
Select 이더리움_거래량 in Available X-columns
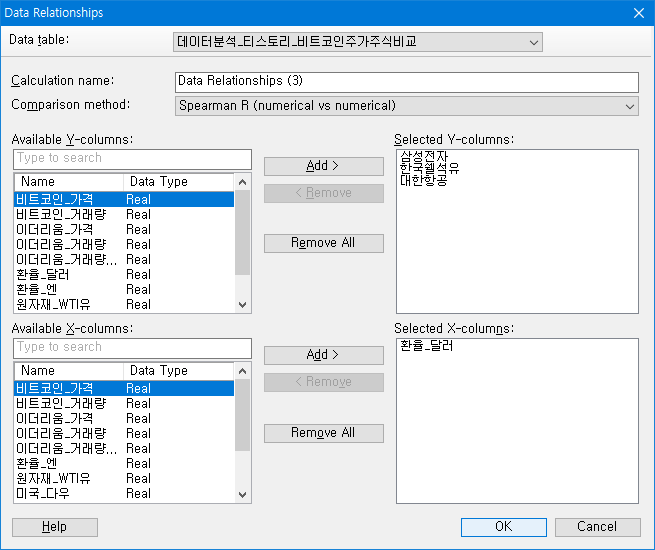click(124, 434)
